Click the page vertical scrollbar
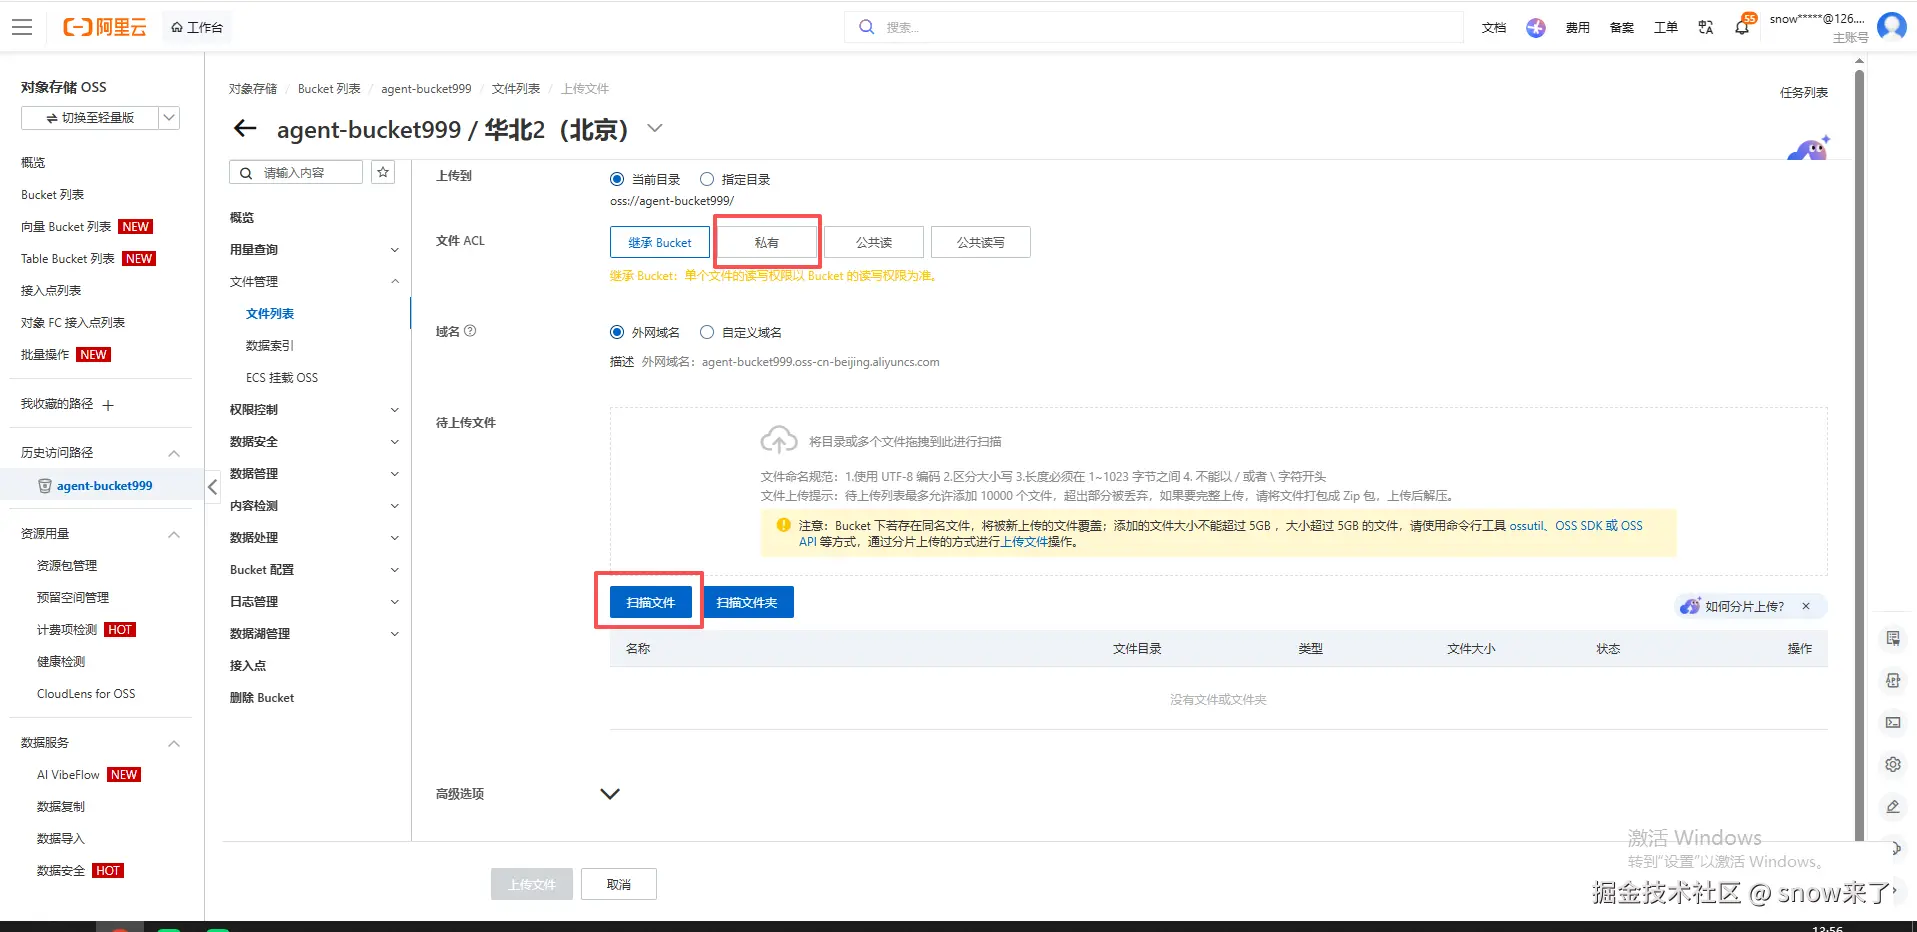 pos(1859,455)
